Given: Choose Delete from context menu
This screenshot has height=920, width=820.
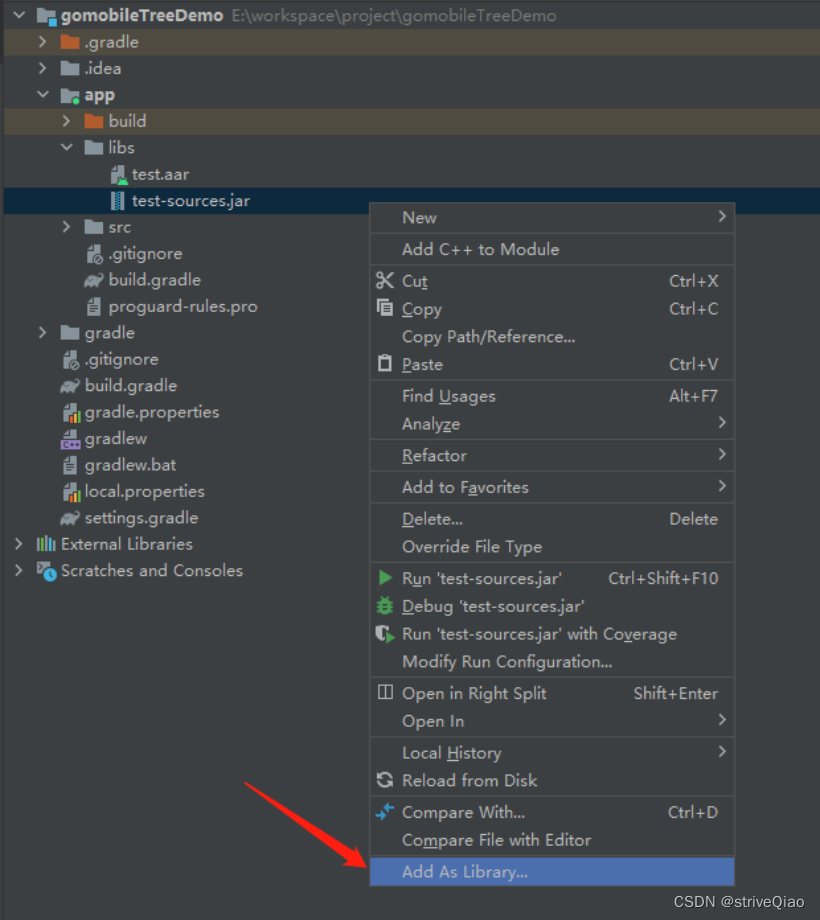Looking at the screenshot, I should [551, 519].
